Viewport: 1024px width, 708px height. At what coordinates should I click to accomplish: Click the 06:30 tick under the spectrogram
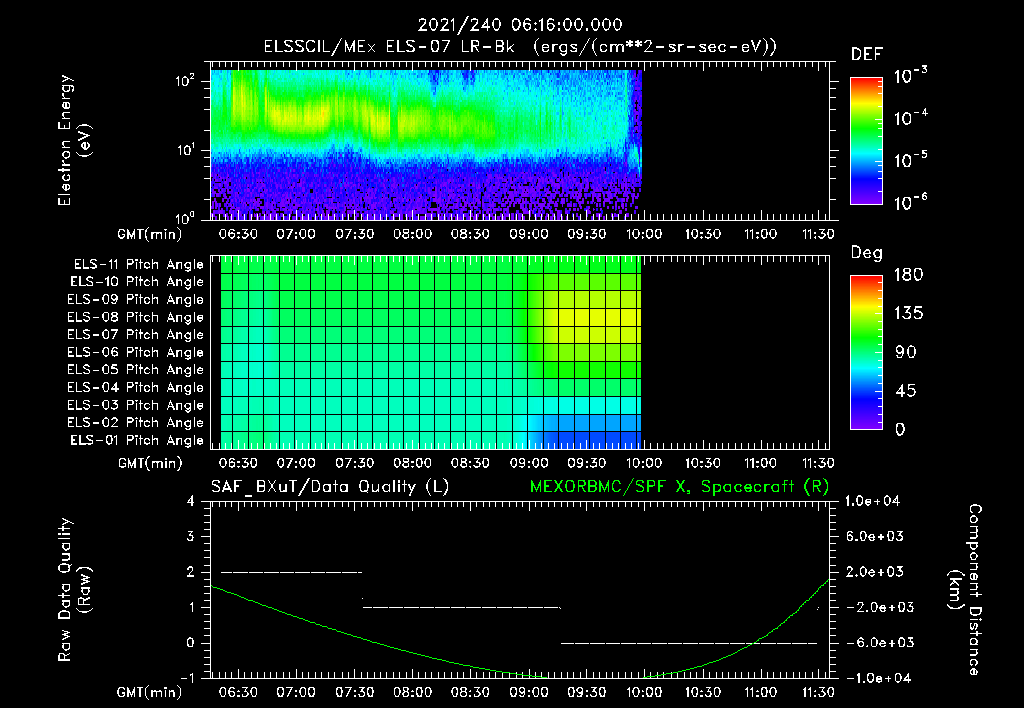click(238, 234)
